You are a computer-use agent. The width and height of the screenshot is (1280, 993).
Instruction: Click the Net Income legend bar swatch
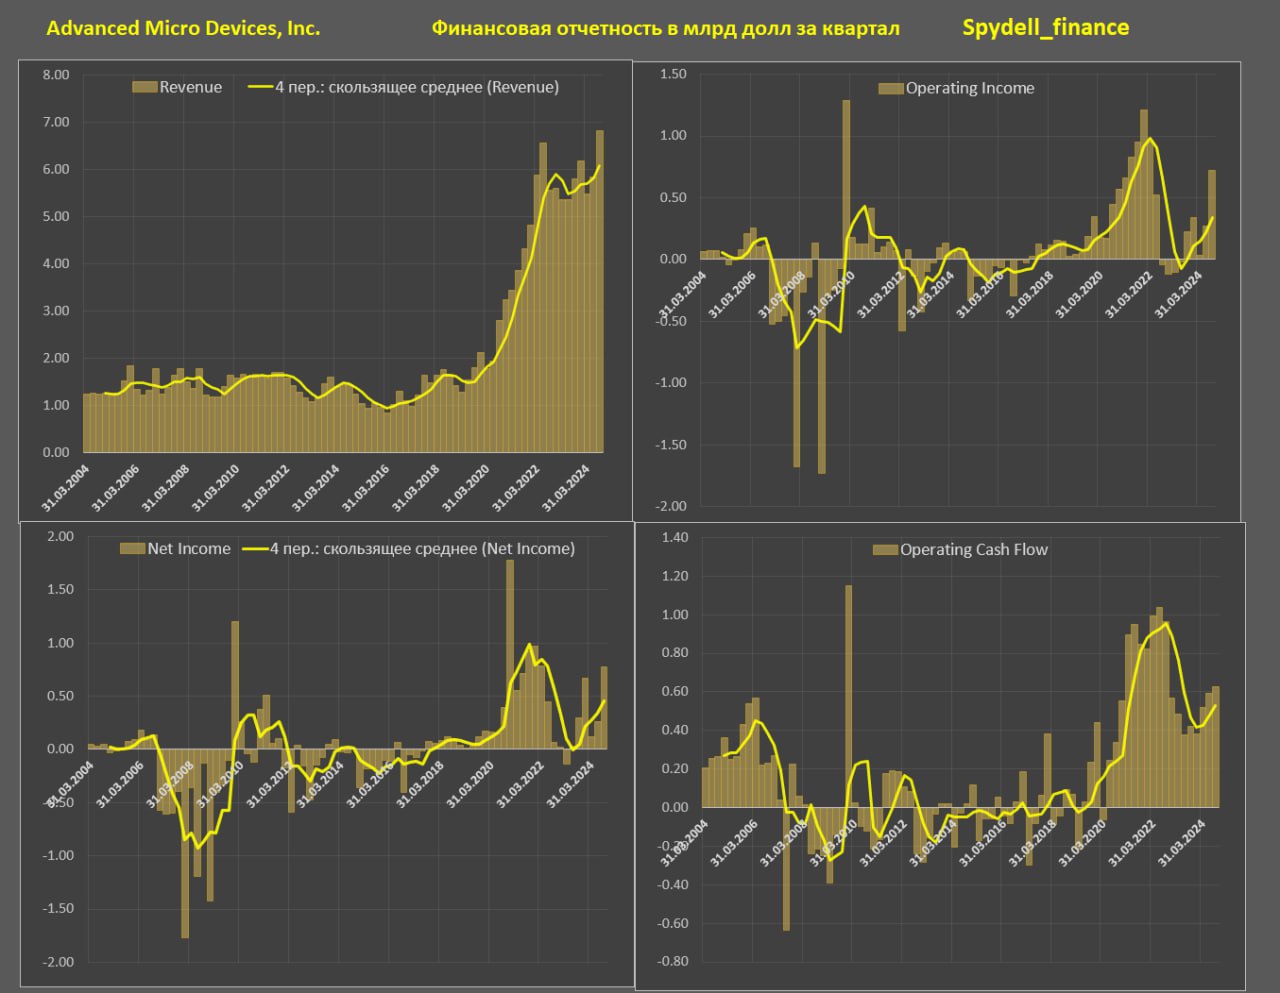pyautogui.click(x=132, y=549)
